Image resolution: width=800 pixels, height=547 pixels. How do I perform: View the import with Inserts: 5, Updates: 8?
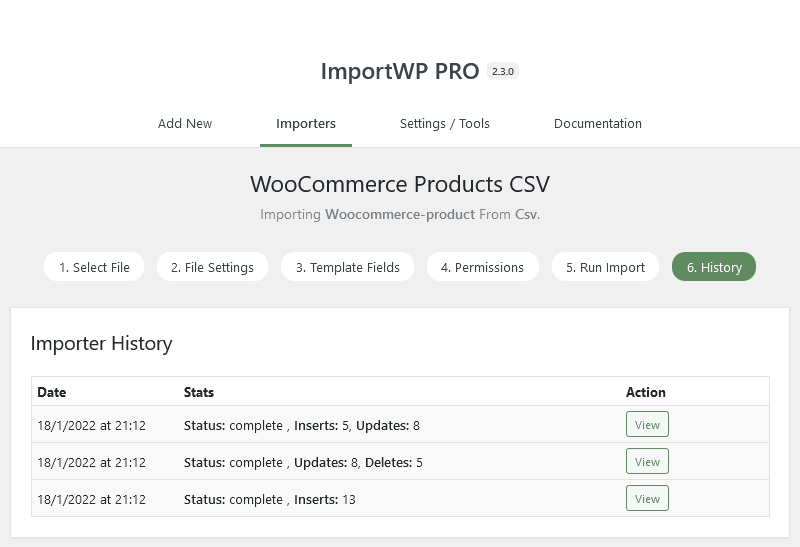pos(647,425)
